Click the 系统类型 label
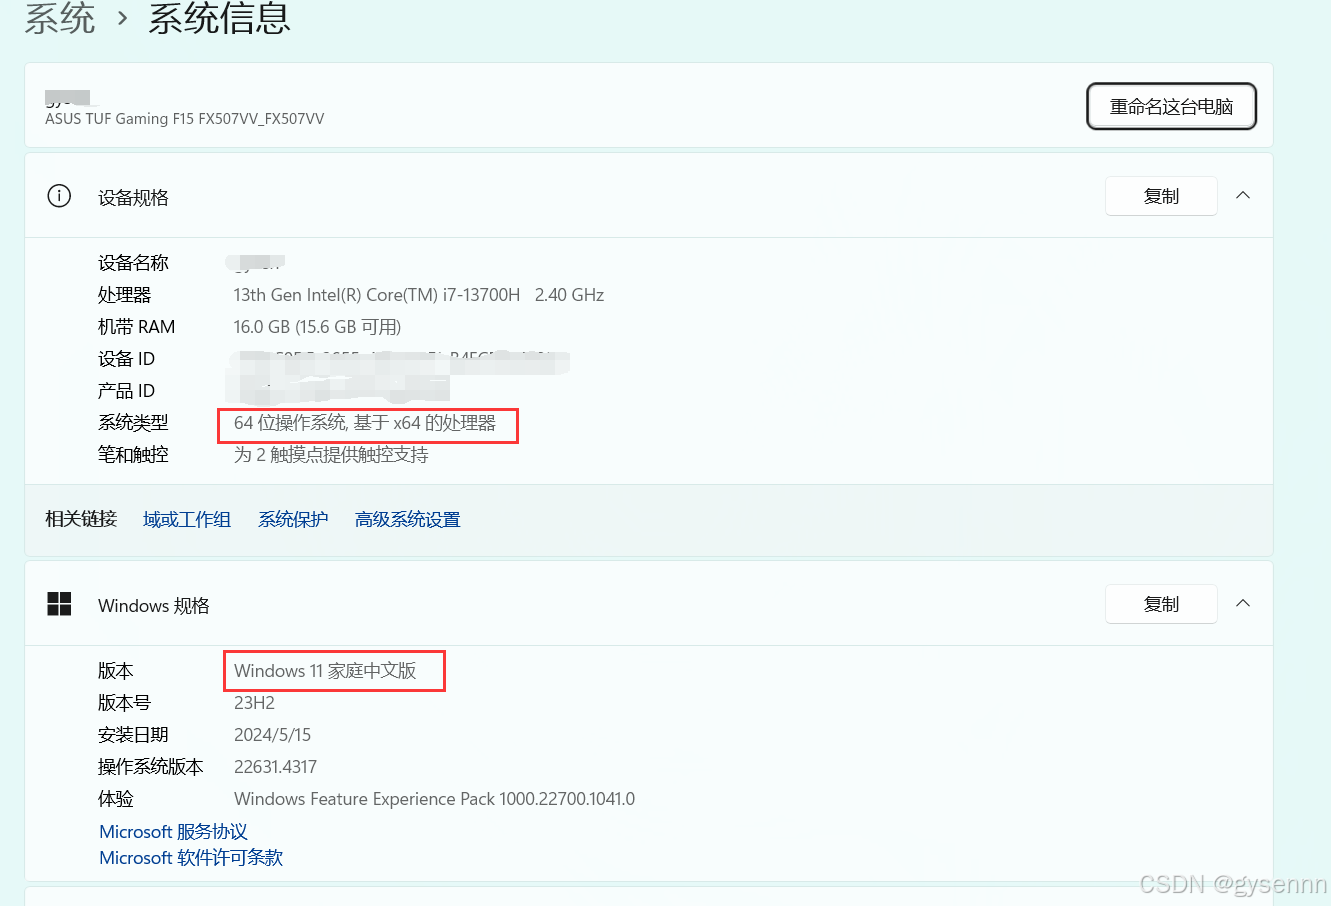 (133, 423)
